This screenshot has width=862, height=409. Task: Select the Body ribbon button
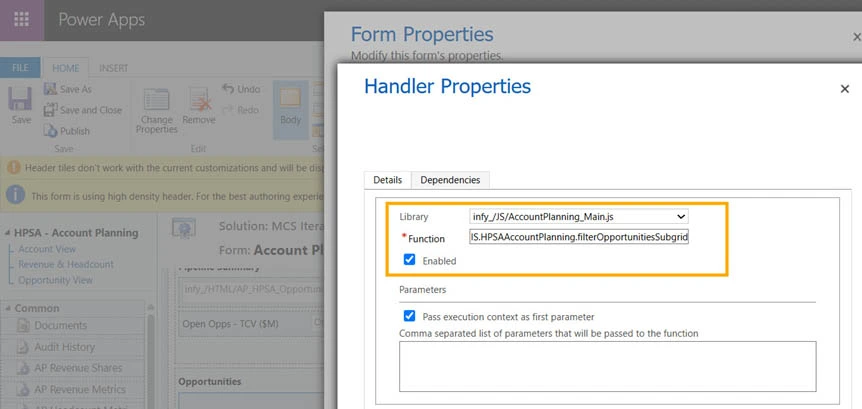(290, 109)
